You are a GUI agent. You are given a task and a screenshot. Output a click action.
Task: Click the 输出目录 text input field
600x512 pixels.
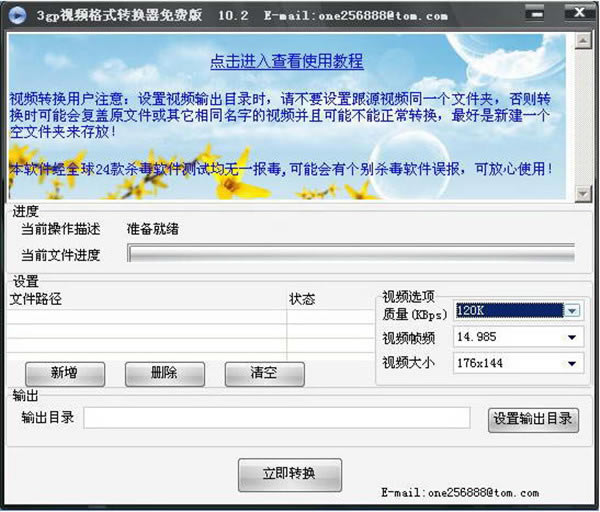(x=277, y=417)
